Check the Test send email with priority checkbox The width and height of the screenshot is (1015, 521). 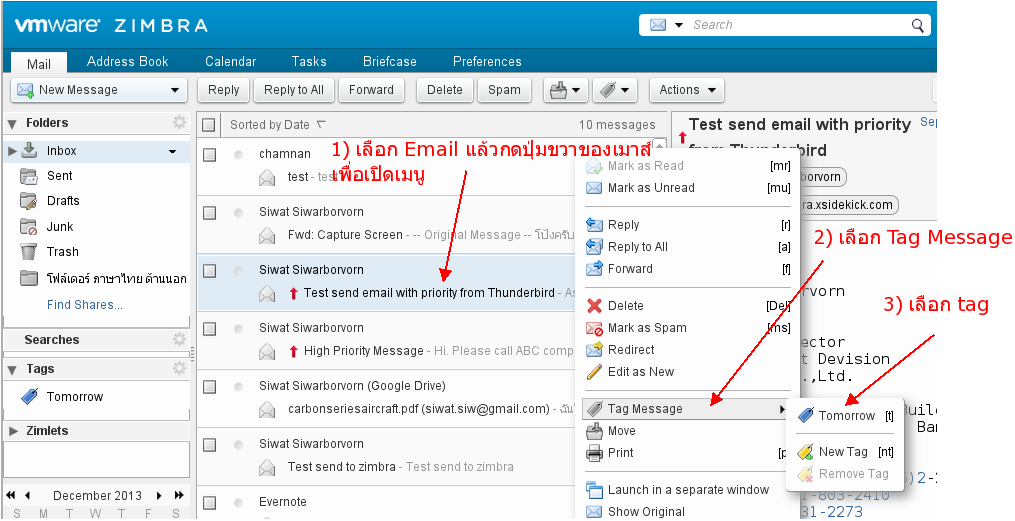click(x=209, y=271)
